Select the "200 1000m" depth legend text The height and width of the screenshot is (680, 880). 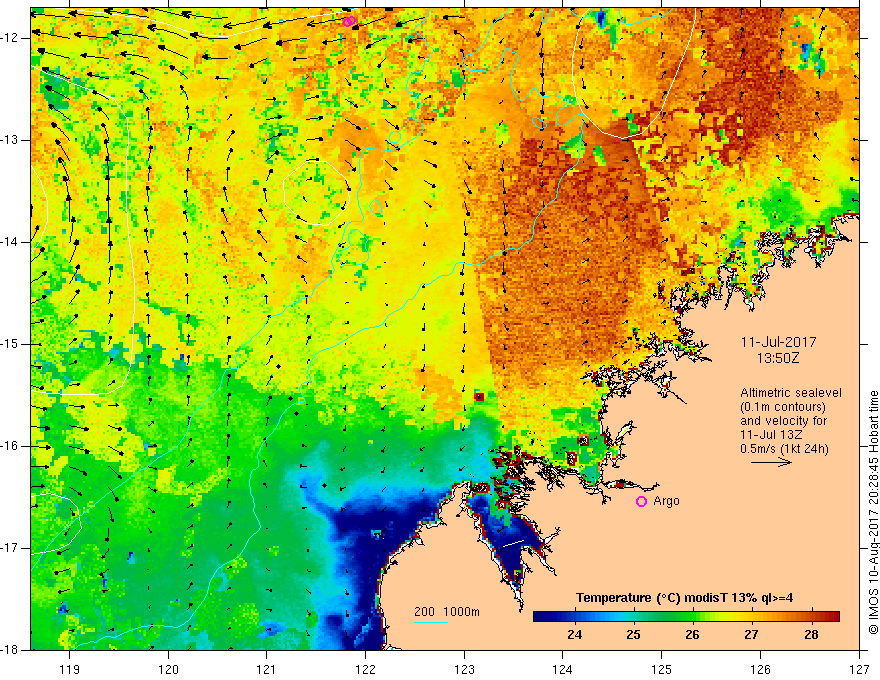pos(447,612)
